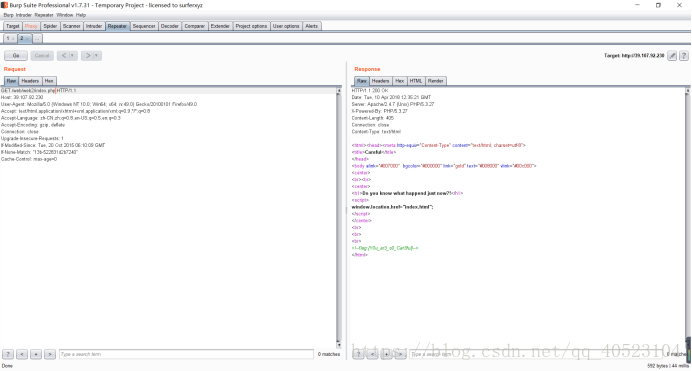This screenshot has width=692, height=371.
Task: Switch to the Scanner tab
Action: coord(71,26)
